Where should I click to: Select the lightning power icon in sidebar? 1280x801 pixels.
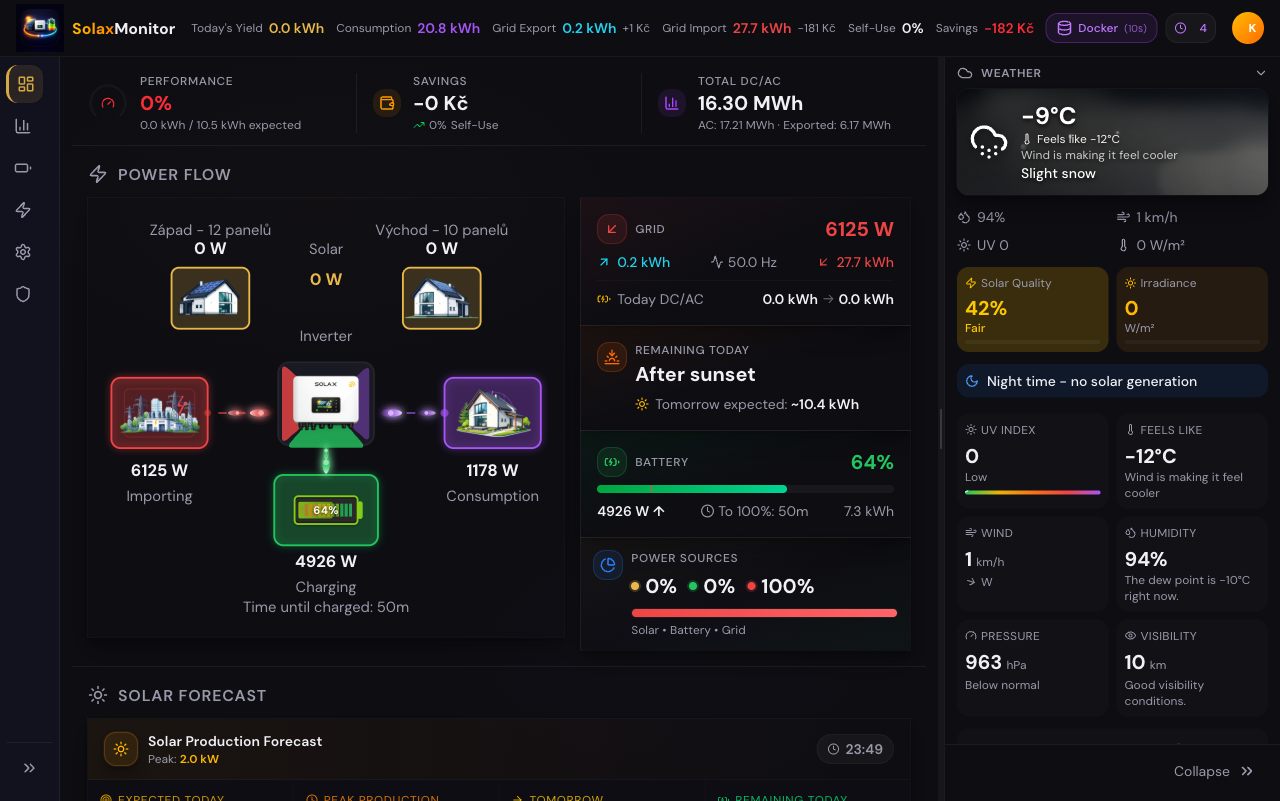point(22,210)
